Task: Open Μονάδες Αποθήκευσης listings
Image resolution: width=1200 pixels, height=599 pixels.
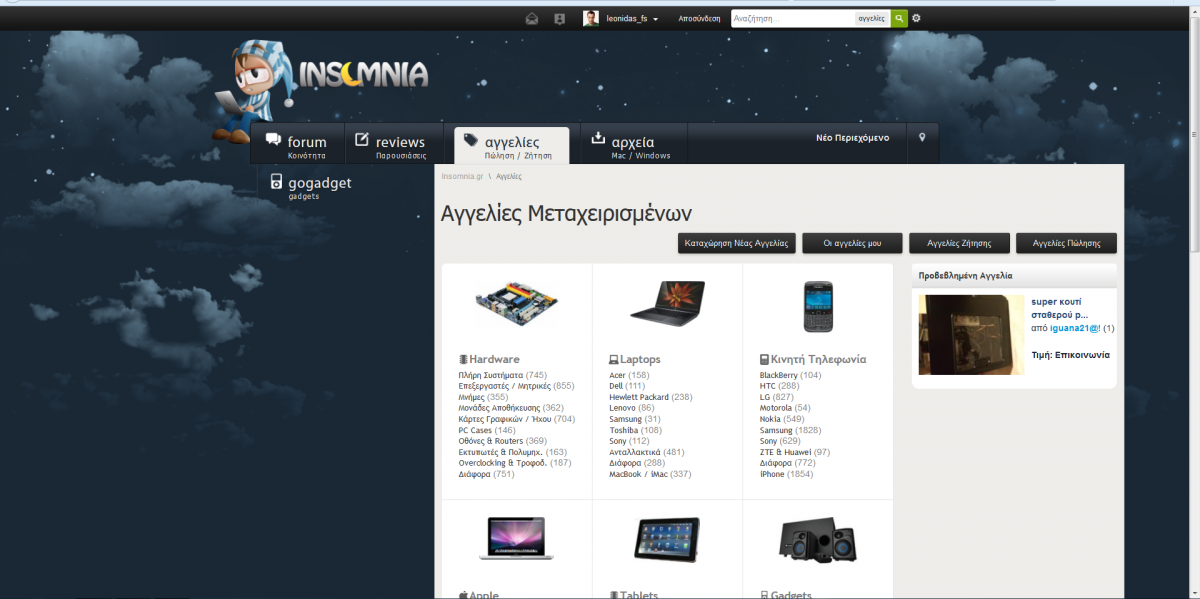Action: click(499, 408)
